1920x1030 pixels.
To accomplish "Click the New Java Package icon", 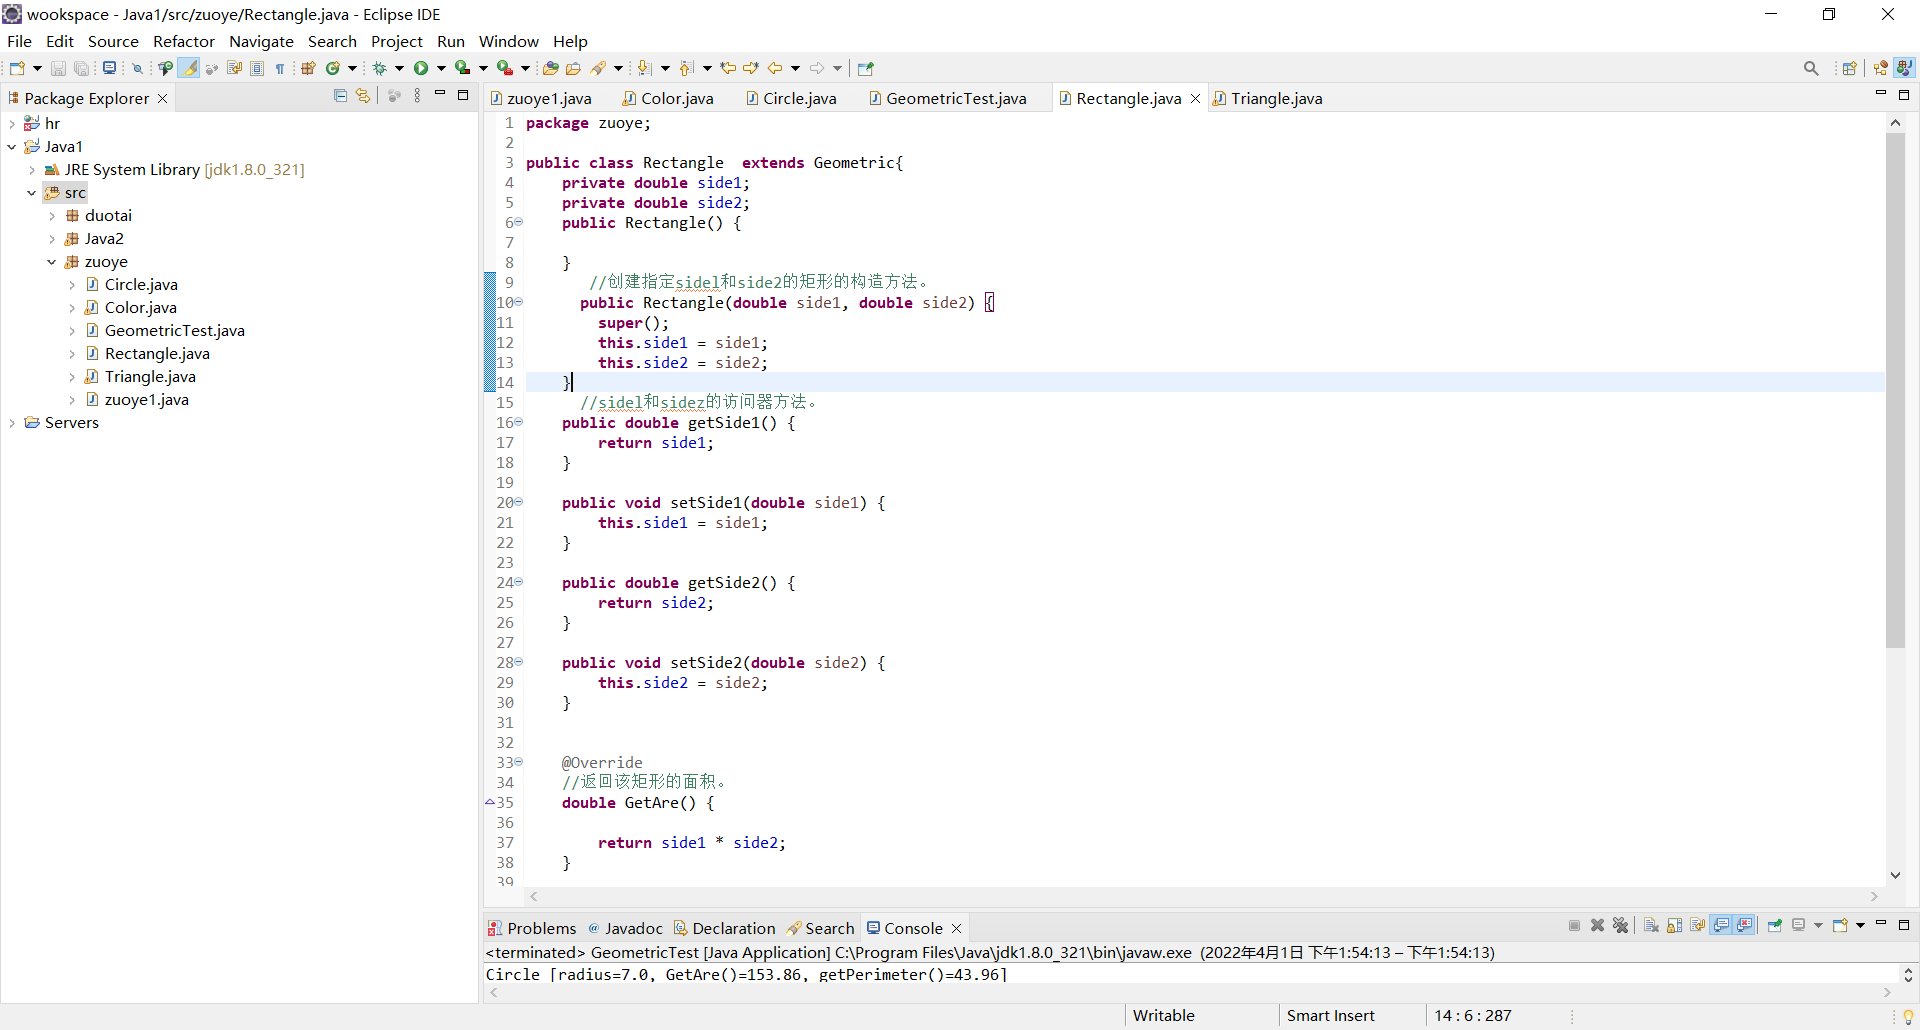I will (x=308, y=68).
